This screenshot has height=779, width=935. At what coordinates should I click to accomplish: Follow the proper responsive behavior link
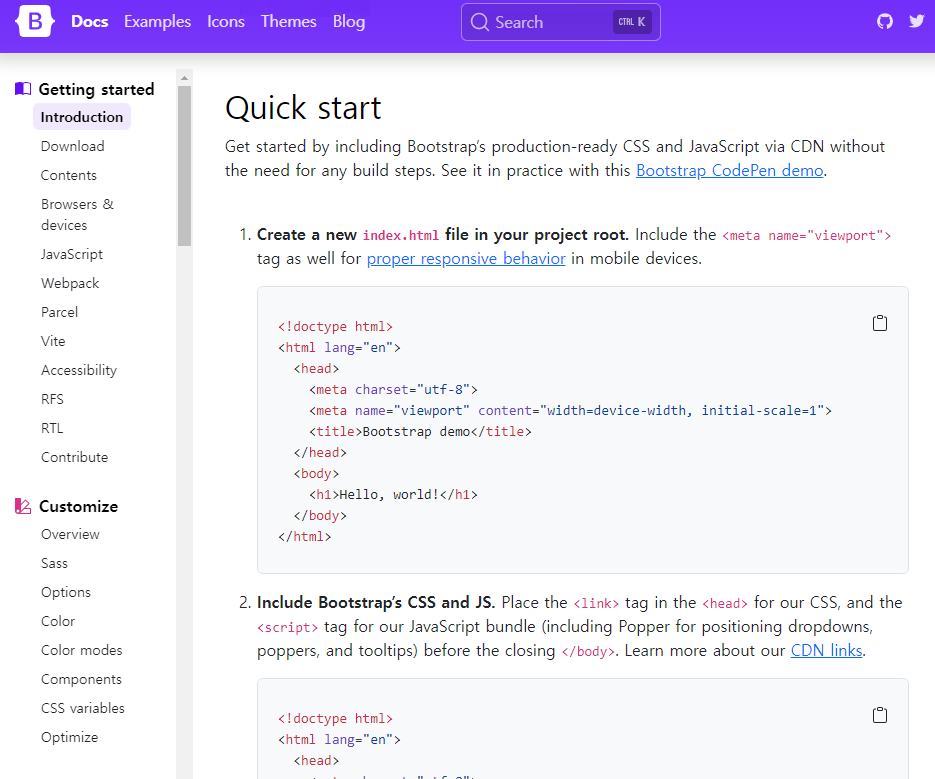pos(466,259)
